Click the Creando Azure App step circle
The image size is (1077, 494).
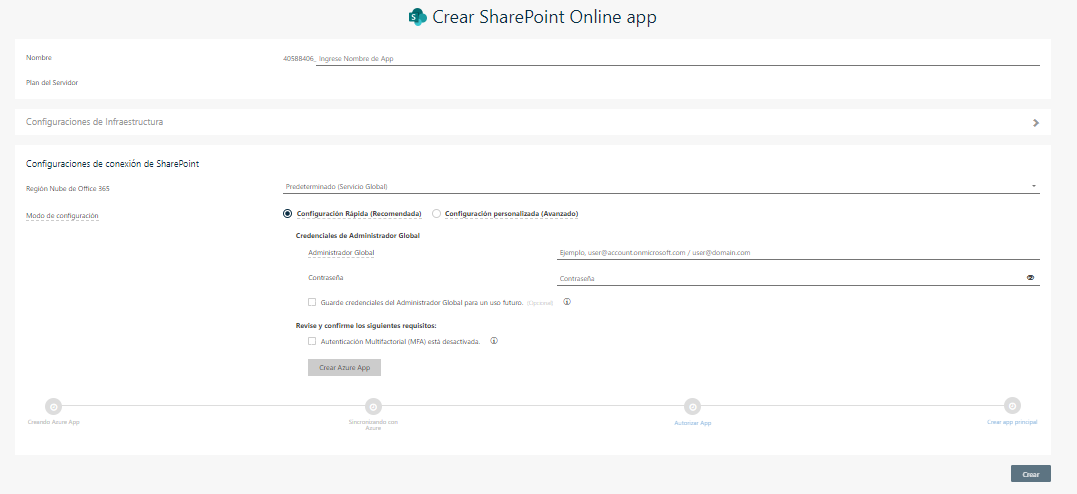pos(54,406)
